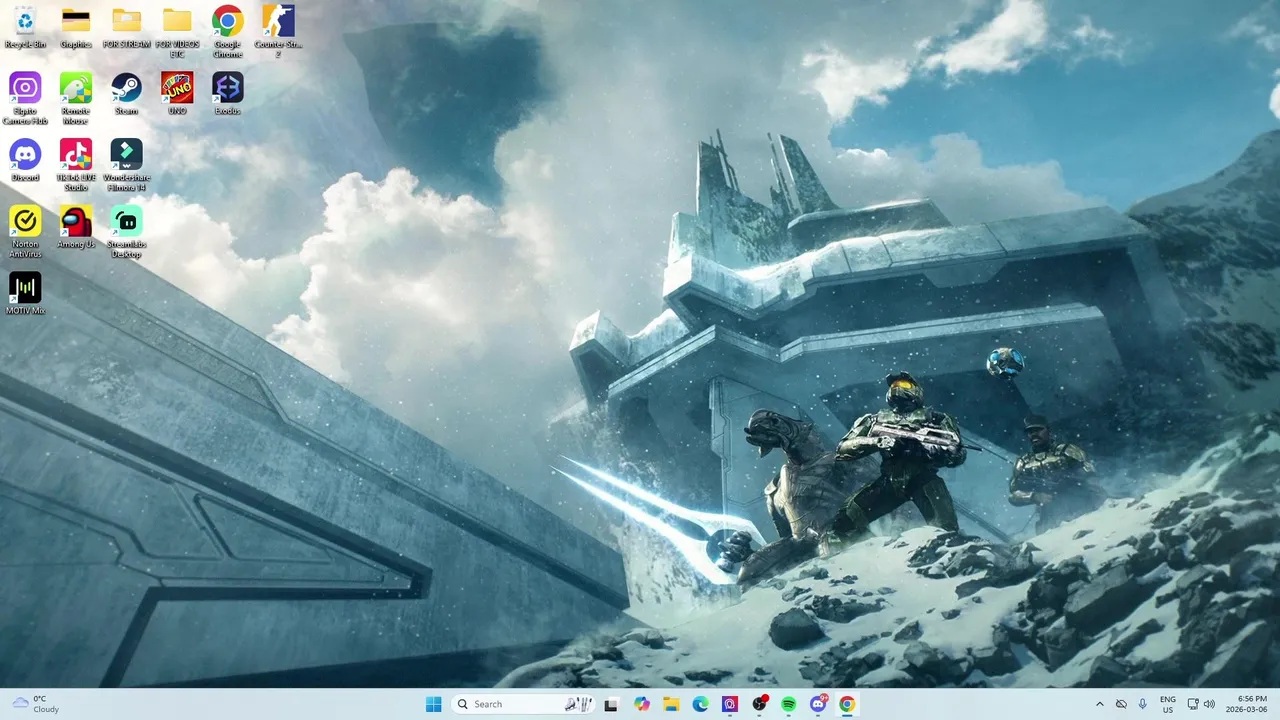Screen dimensions: 1280x720
Task: Select the Wondershare Filmora 14 shortcut
Action: click(126, 165)
